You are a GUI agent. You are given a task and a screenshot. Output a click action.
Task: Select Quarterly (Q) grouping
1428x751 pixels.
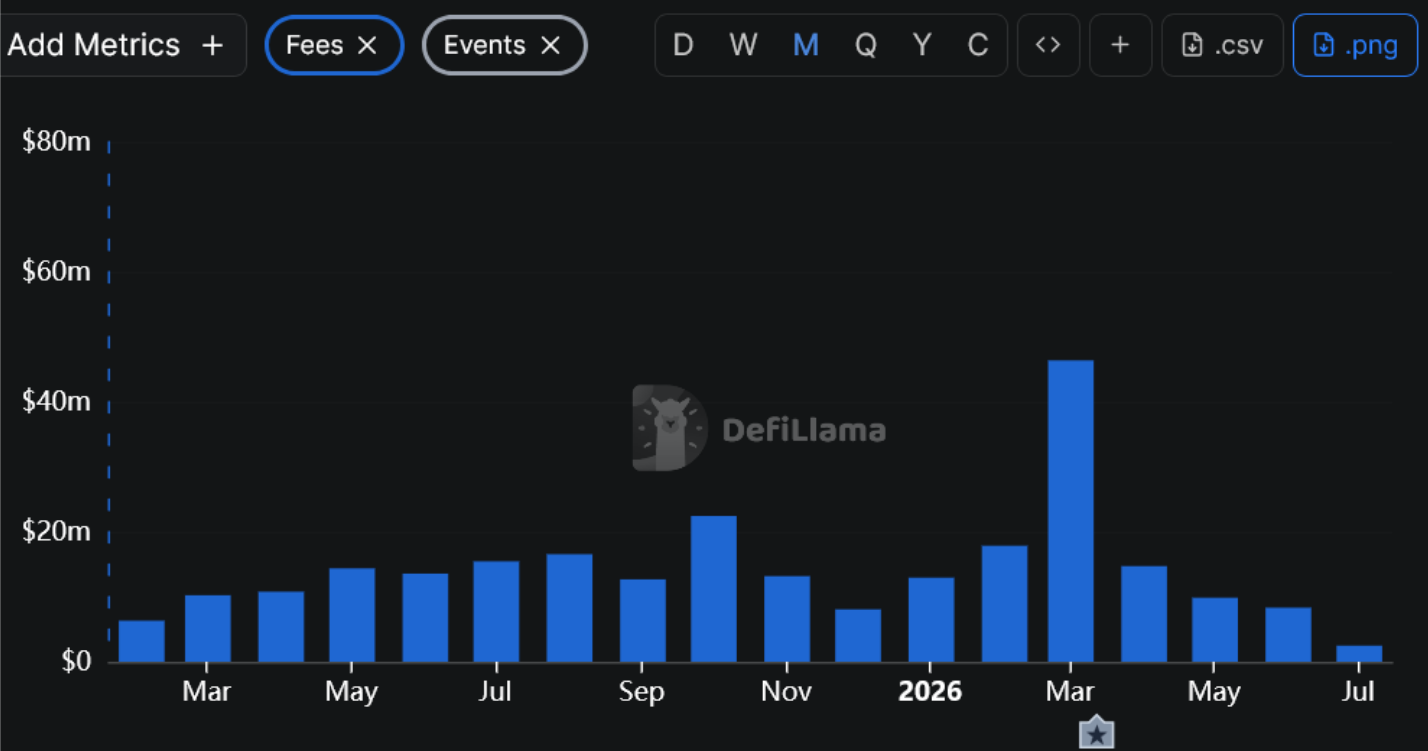pos(865,45)
